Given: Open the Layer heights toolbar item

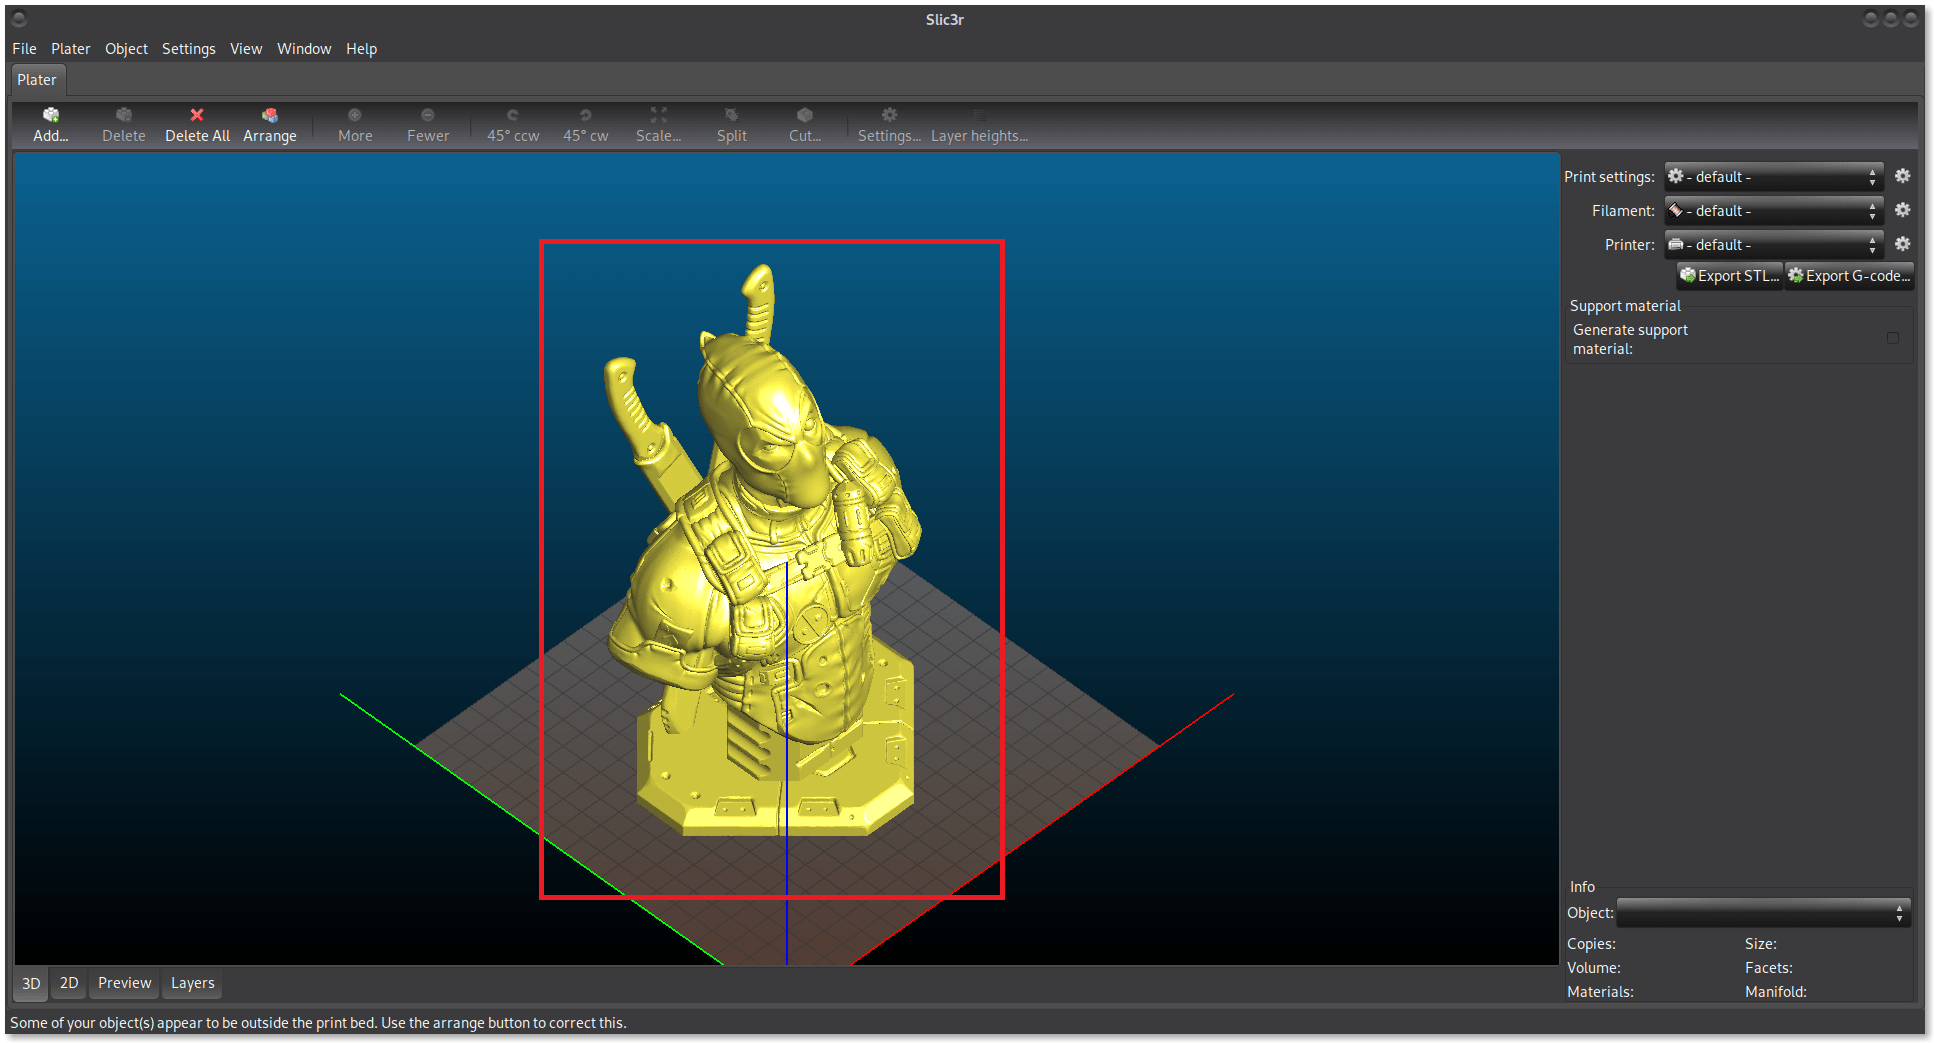Looking at the screenshot, I should coord(979,126).
